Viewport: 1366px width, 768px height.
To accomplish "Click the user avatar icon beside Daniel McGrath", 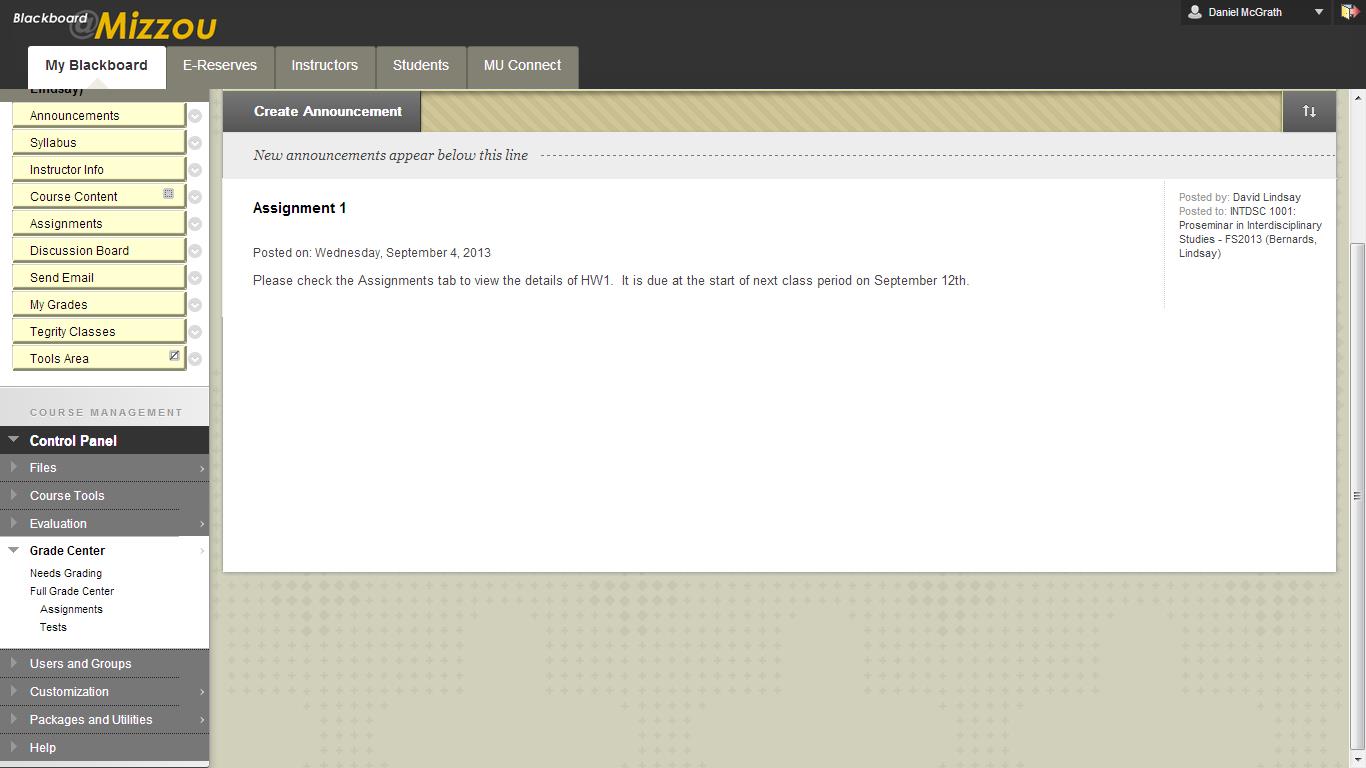I will click(x=1194, y=12).
